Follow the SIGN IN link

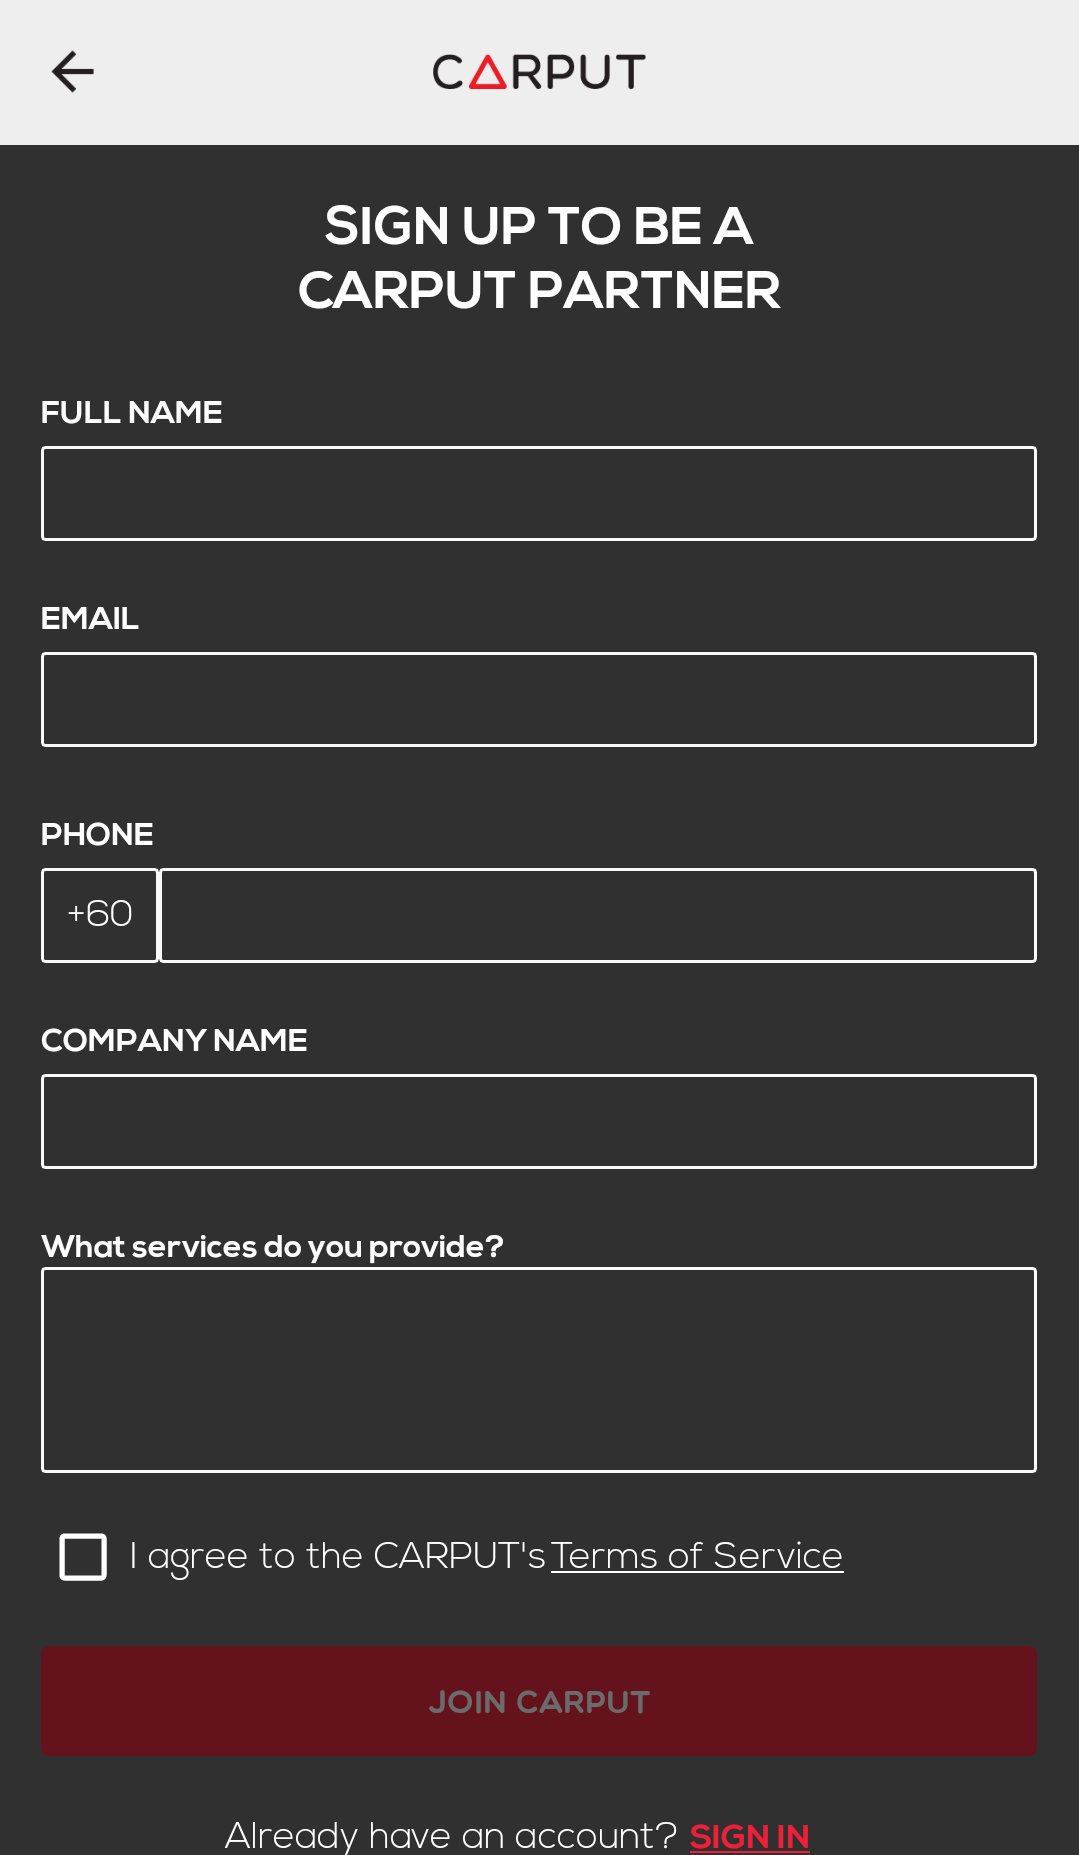pos(749,1836)
